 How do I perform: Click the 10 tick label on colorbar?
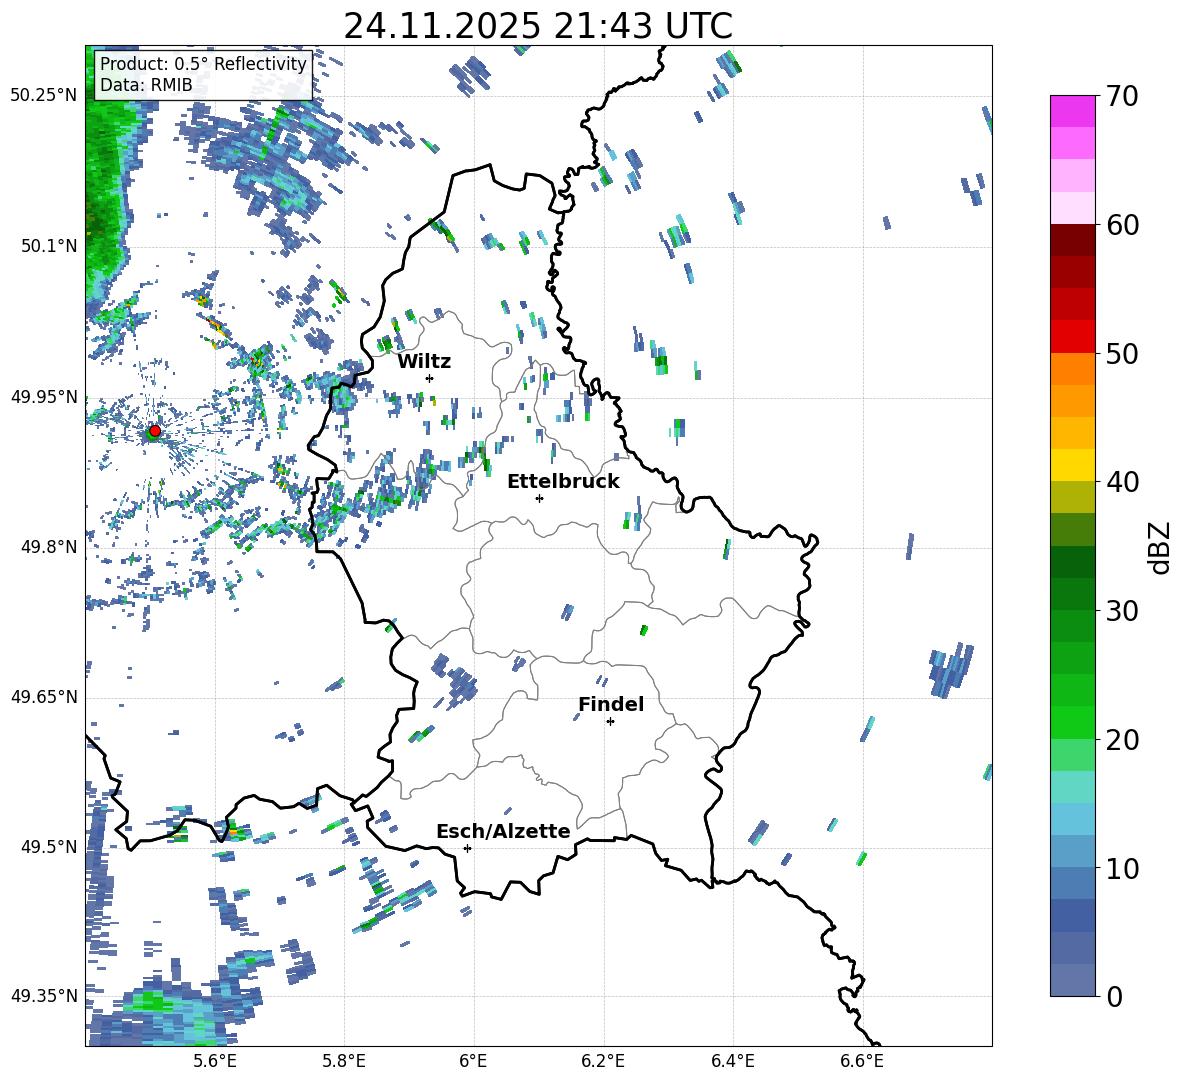(x=1122, y=868)
